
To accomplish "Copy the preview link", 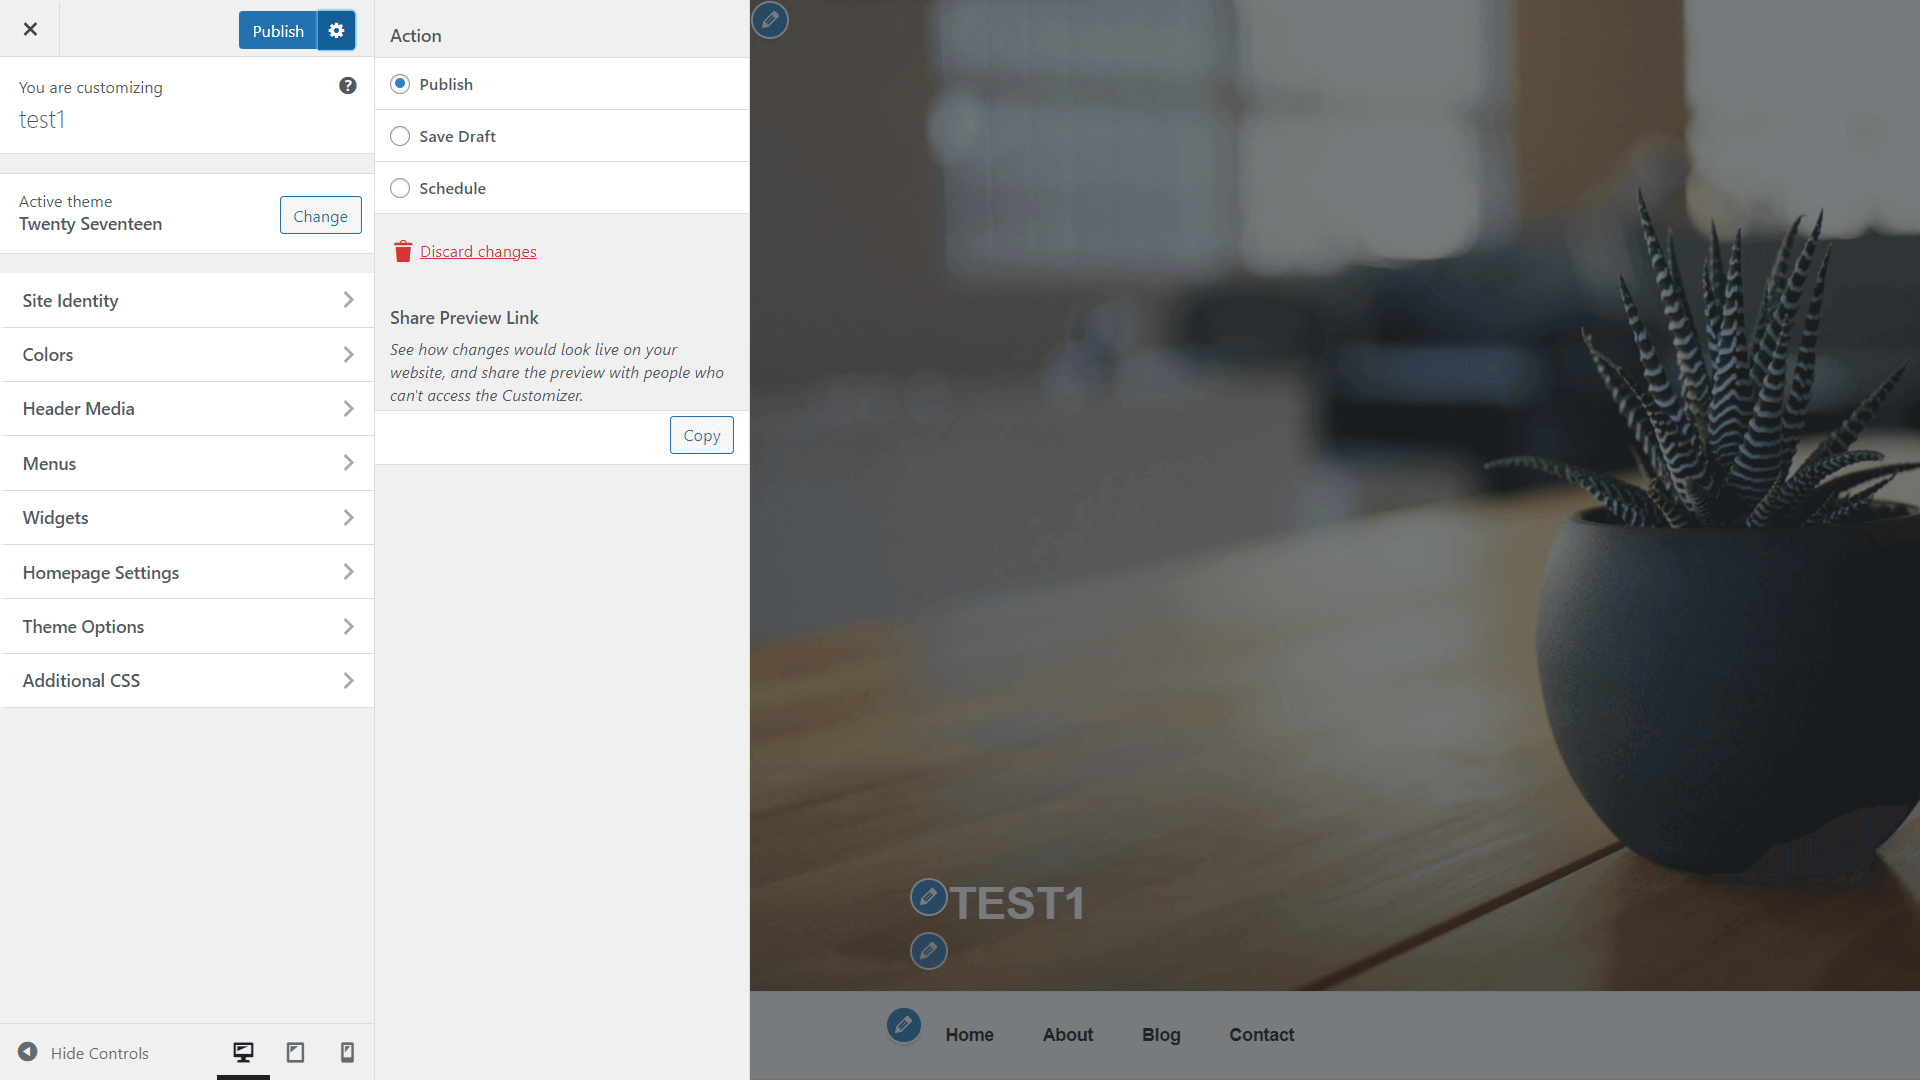I will (x=701, y=435).
